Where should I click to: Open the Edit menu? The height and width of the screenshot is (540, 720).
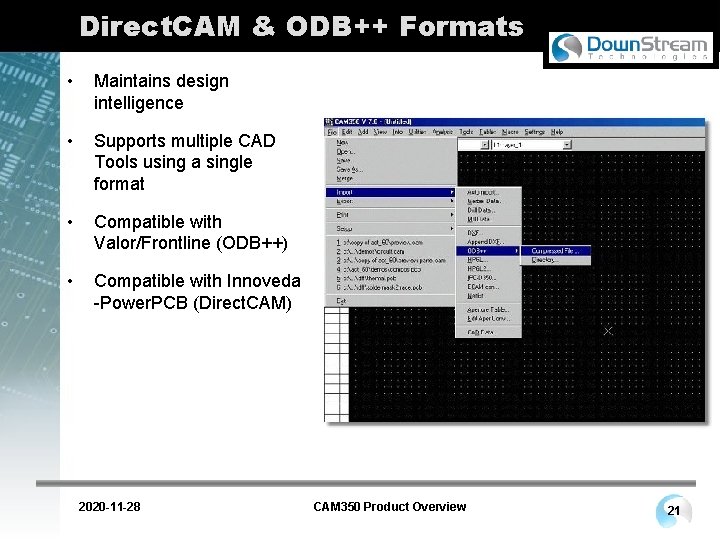click(347, 132)
